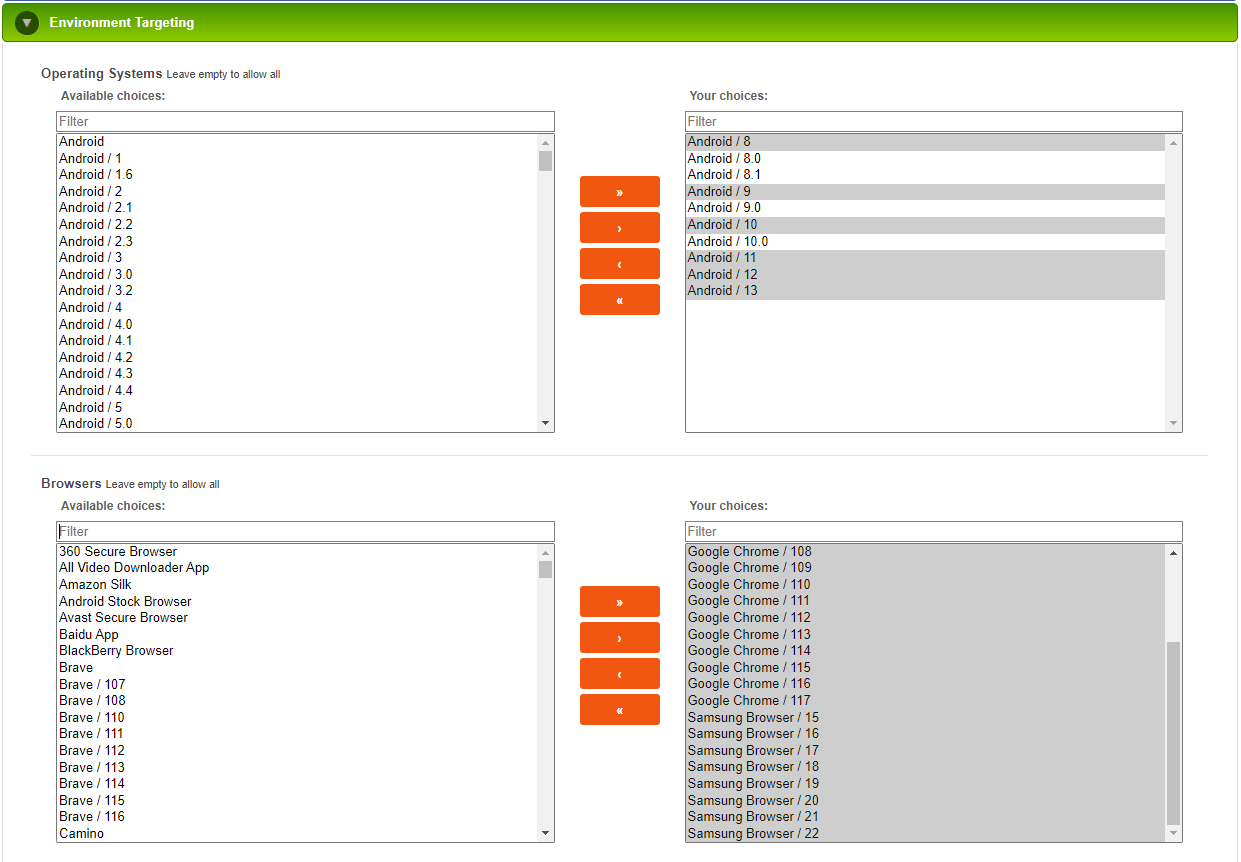
Task: Select '360 Secure Browser' in available browsers
Action: pos(297,552)
